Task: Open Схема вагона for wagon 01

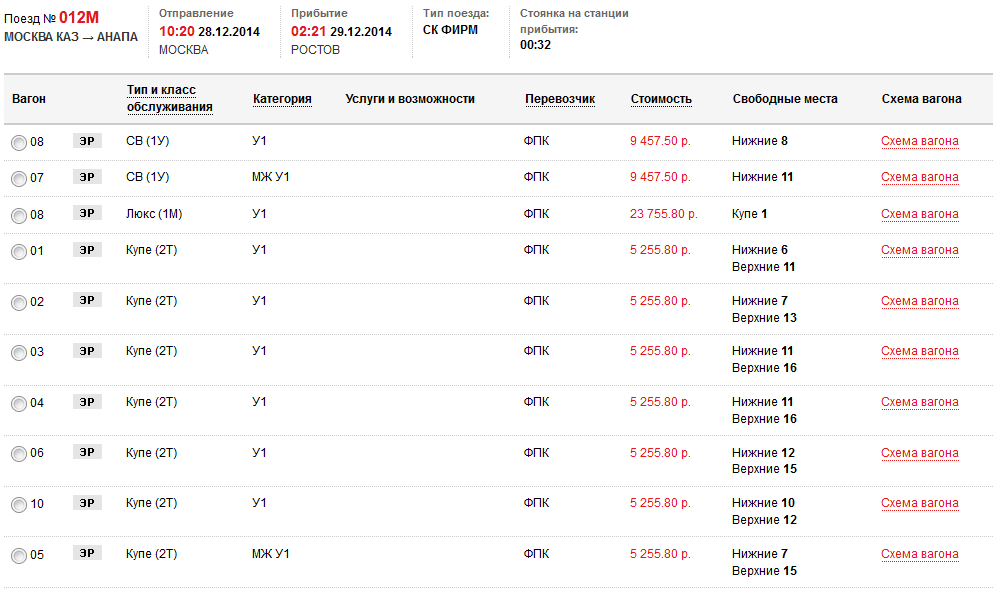Action: (919, 250)
